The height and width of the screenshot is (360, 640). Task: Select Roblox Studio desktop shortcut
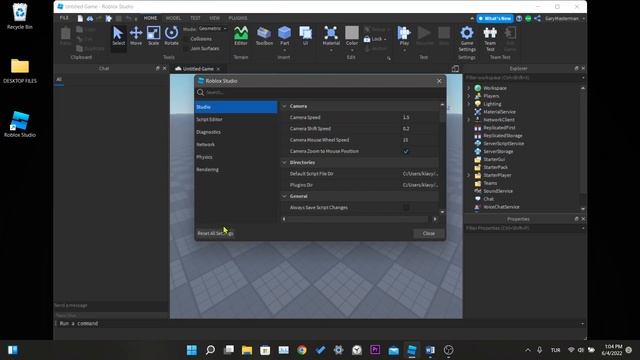tap(20, 124)
